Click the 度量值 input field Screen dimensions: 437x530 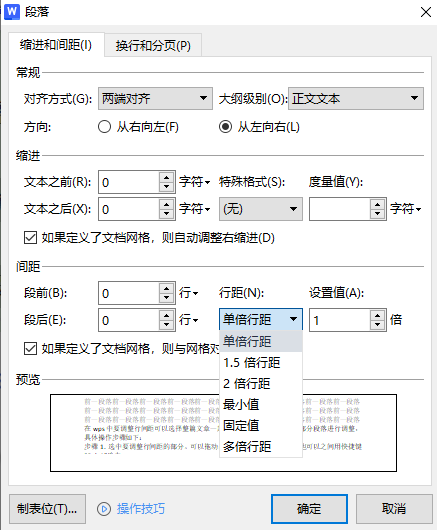(x=340, y=209)
